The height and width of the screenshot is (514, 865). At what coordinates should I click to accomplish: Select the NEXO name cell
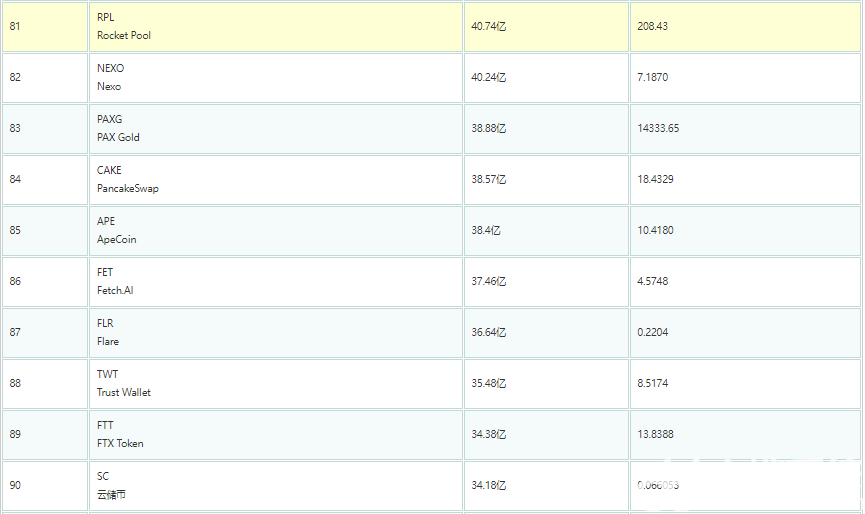(x=110, y=77)
